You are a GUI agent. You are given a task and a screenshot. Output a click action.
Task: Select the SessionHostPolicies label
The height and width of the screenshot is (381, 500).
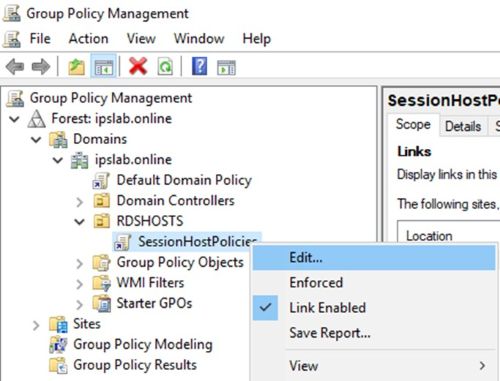click(x=198, y=241)
